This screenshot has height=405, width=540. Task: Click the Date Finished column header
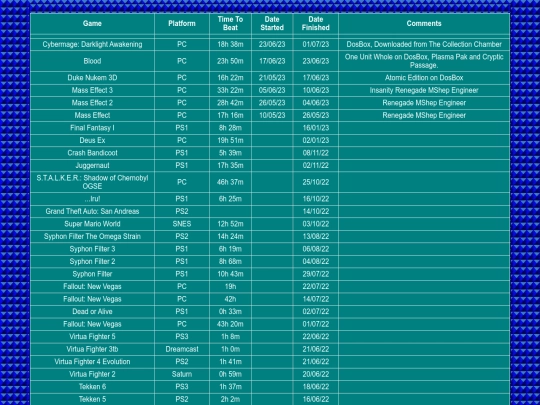coord(315,23)
